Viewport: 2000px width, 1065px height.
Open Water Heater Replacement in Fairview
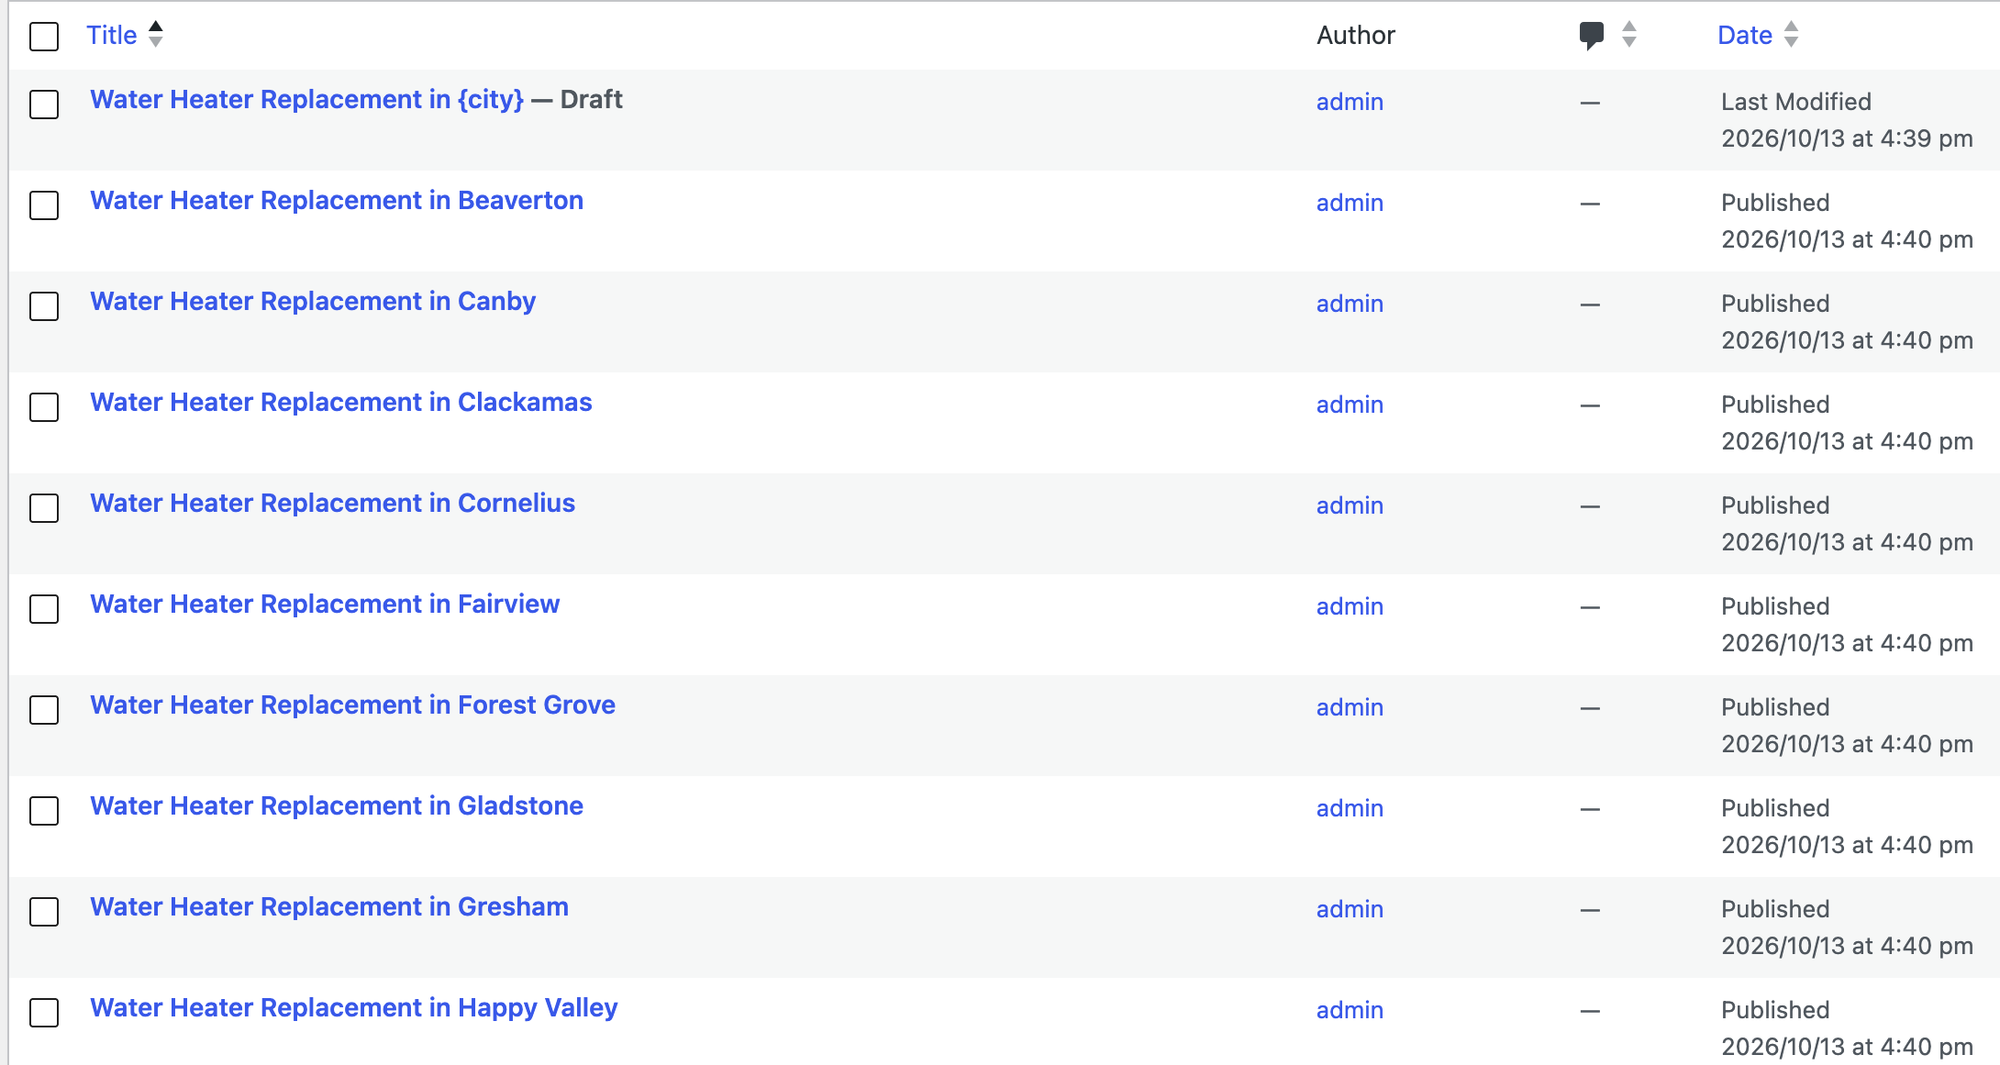(x=325, y=604)
